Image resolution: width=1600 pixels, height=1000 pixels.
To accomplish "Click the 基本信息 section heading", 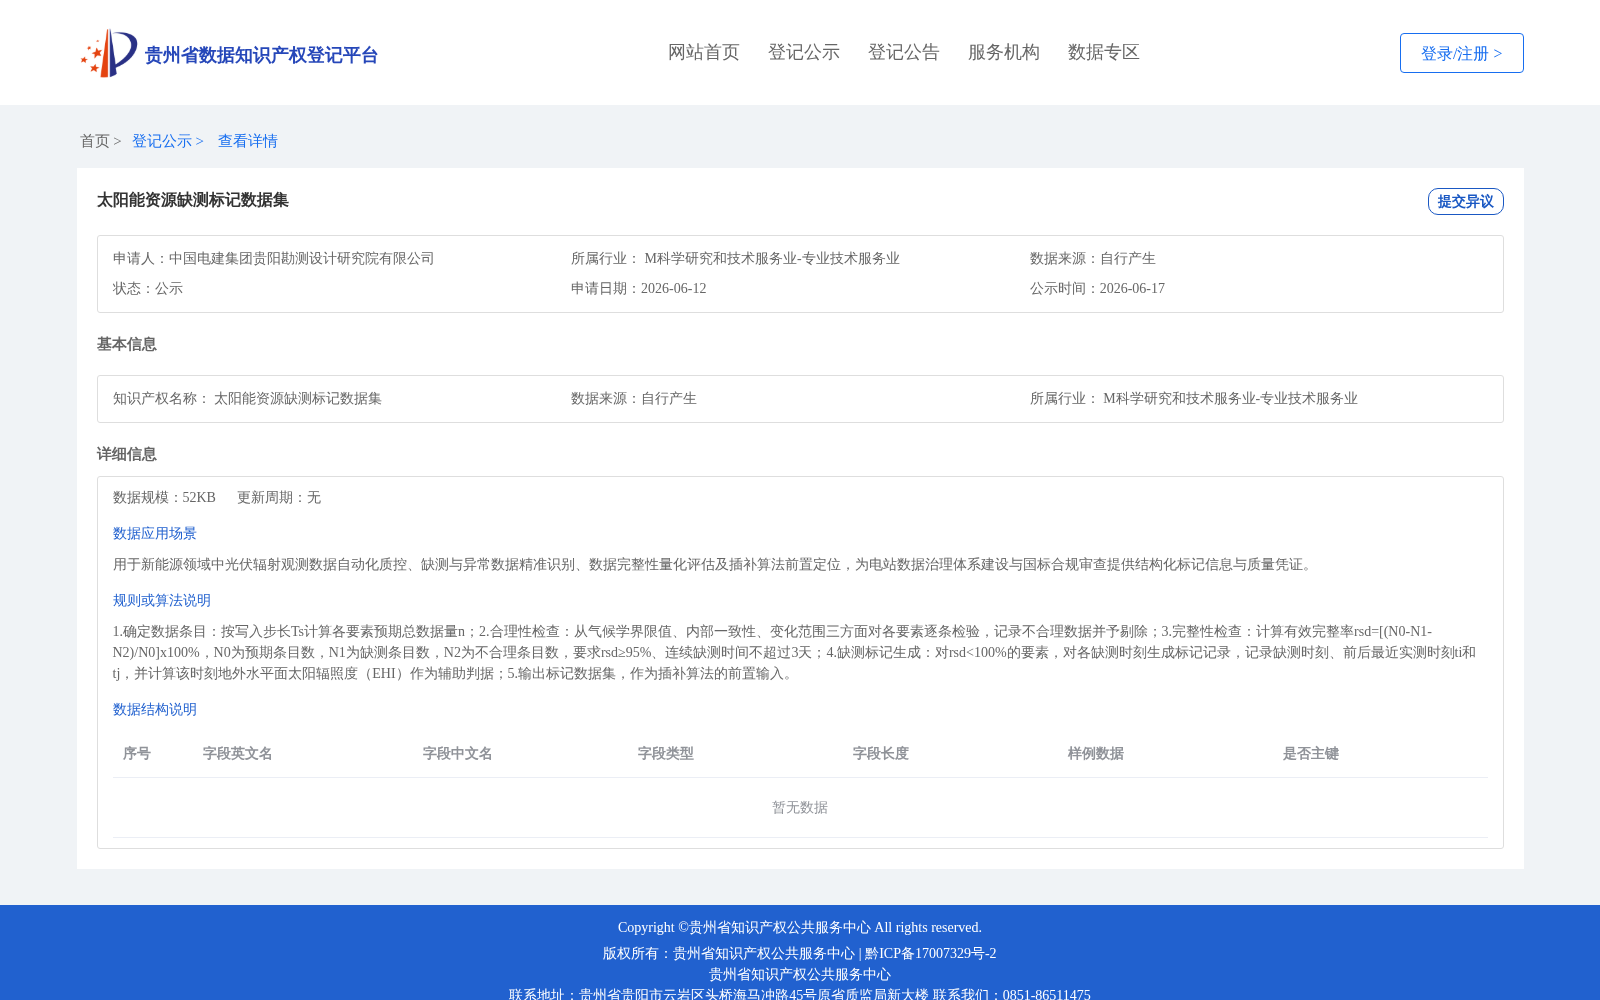I will click(127, 344).
